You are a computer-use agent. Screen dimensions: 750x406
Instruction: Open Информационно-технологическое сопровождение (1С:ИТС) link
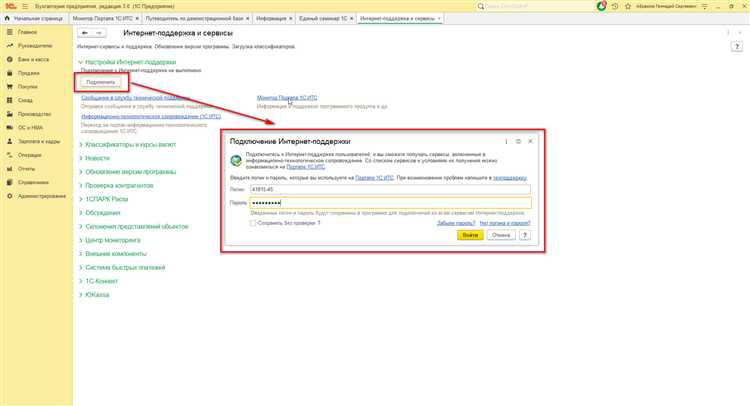point(151,116)
